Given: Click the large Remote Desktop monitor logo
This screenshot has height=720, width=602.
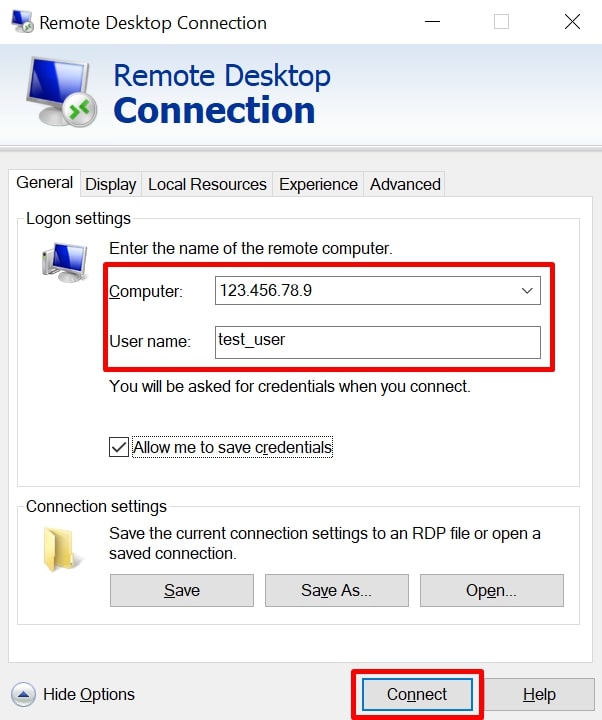Looking at the screenshot, I should pyautogui.click(x=61, y=91).
